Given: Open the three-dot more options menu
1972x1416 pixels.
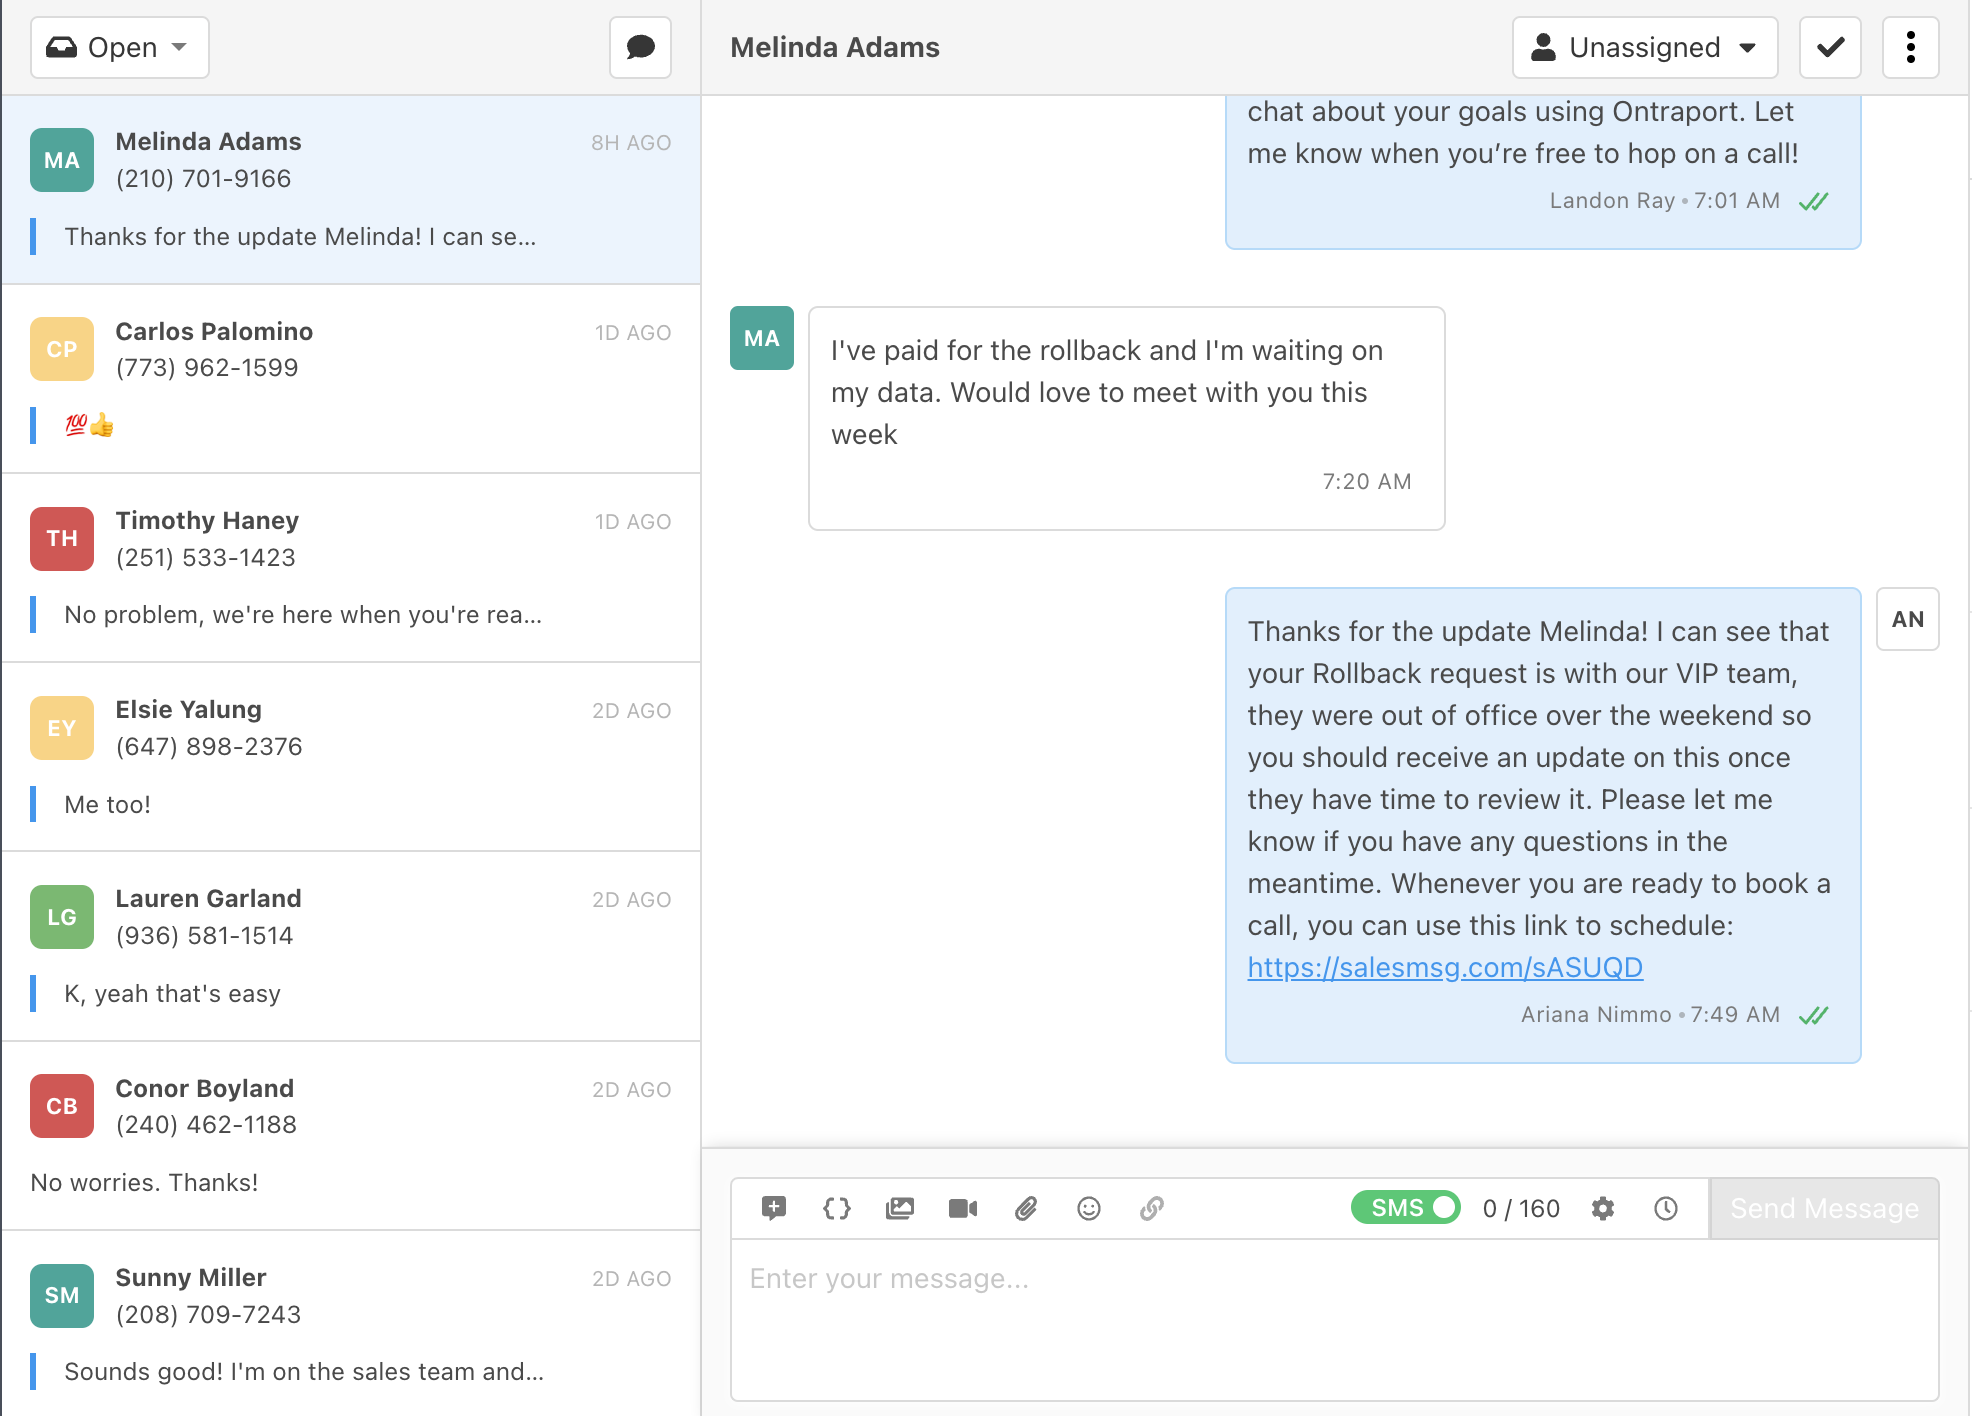Looking at the screenshot, I should point(1910,47).
